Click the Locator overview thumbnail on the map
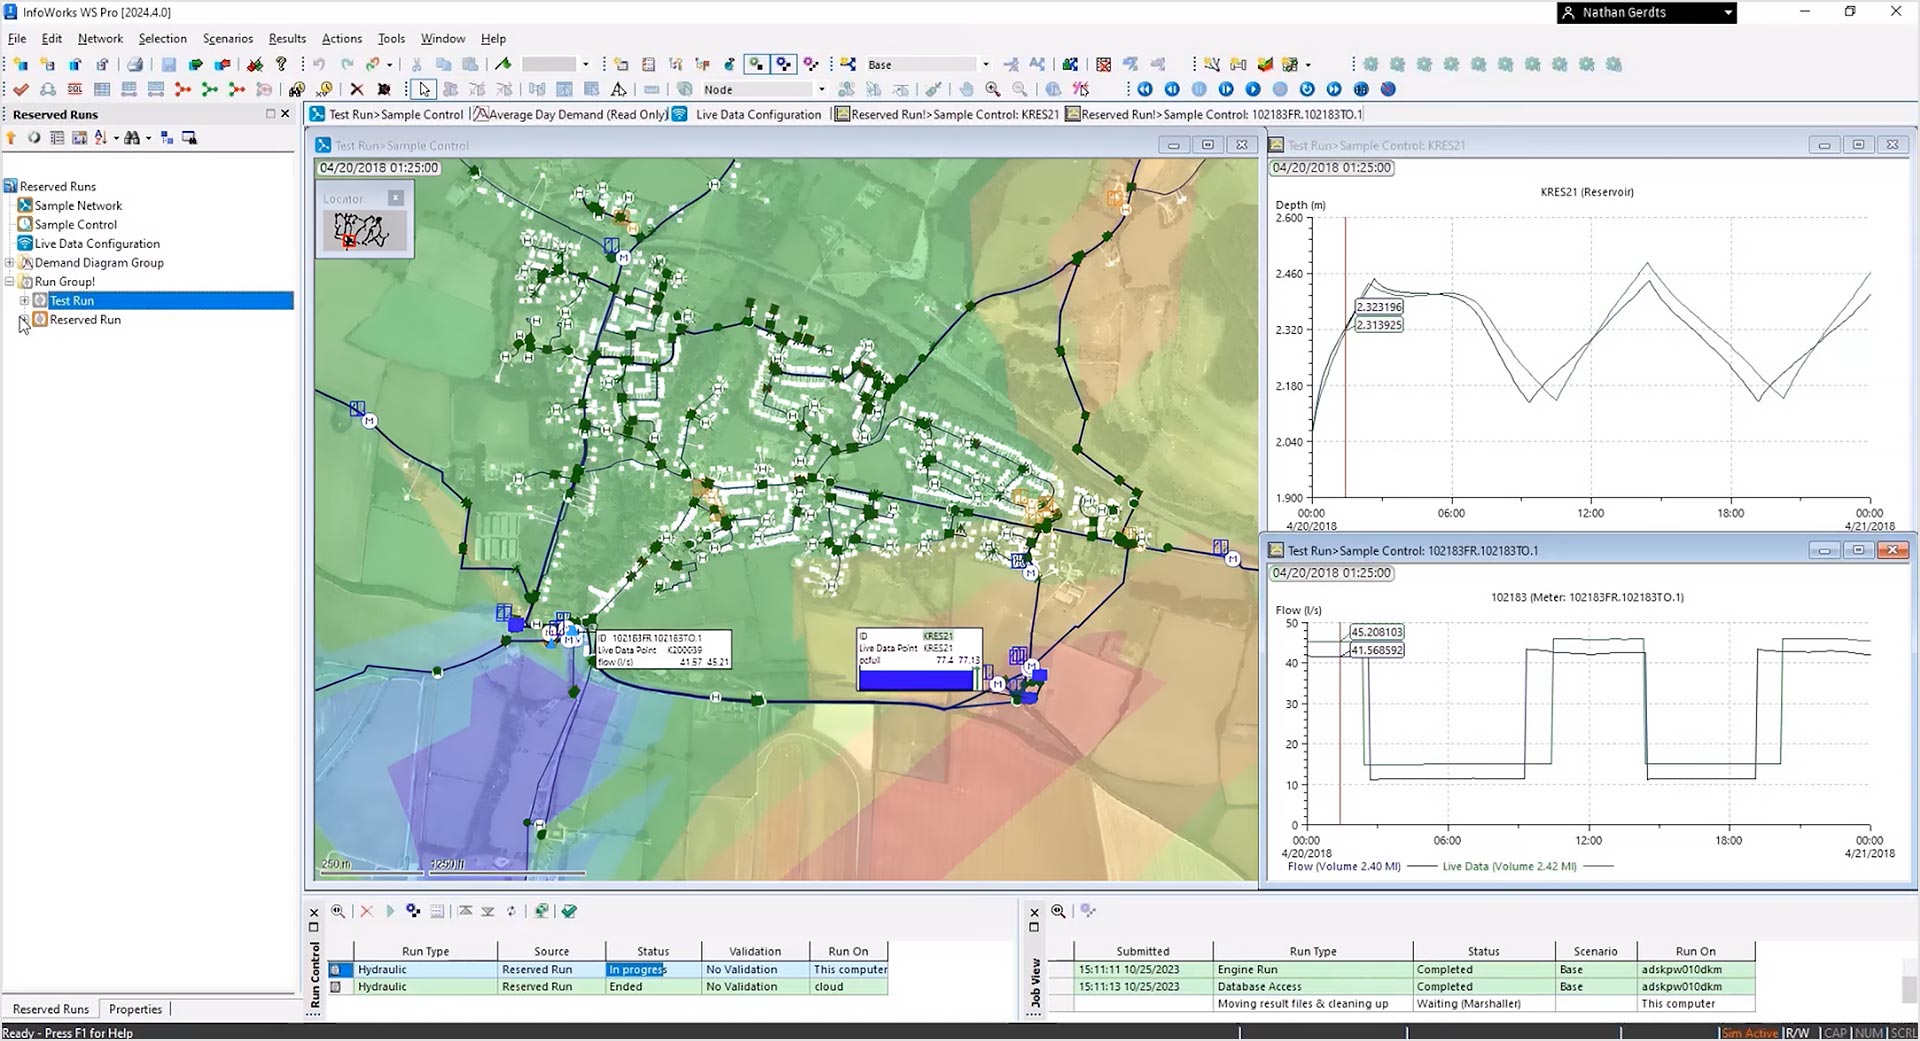Screen dimensions: 1920x1041 (363, 230)
